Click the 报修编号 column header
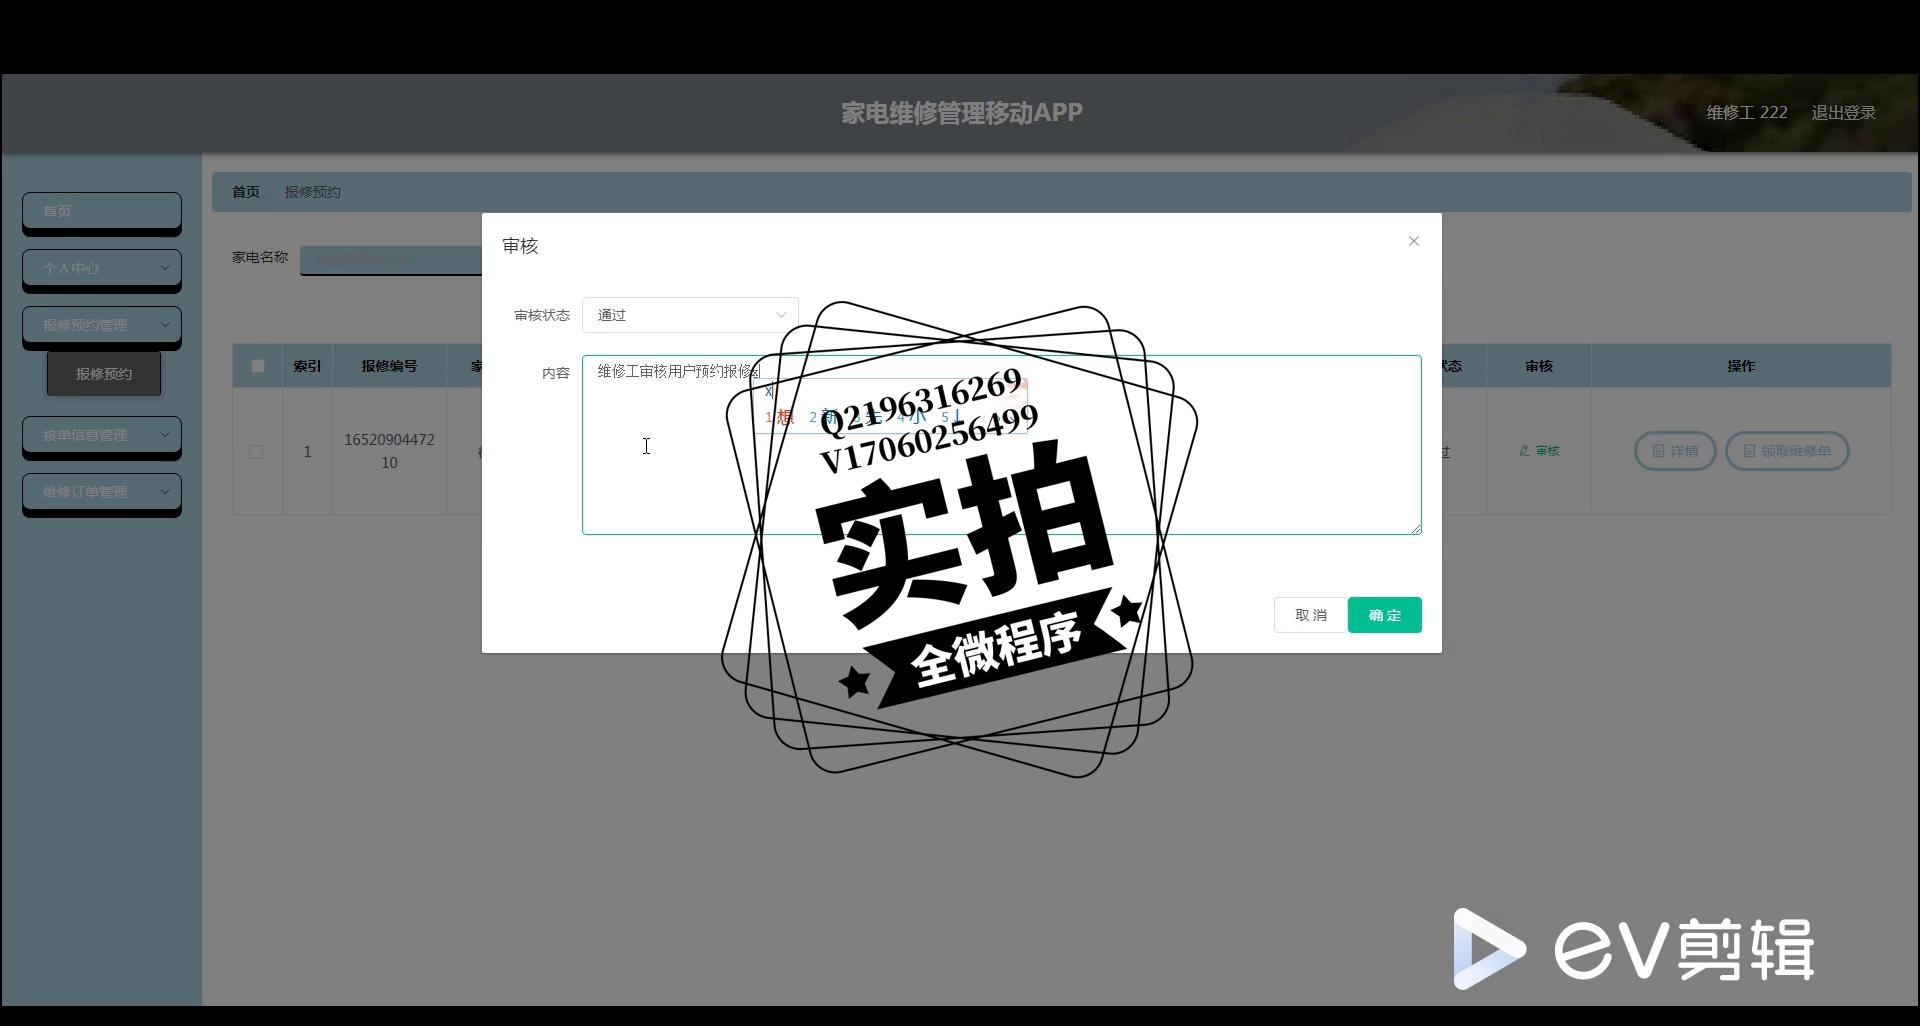 (x=389, y=366)
